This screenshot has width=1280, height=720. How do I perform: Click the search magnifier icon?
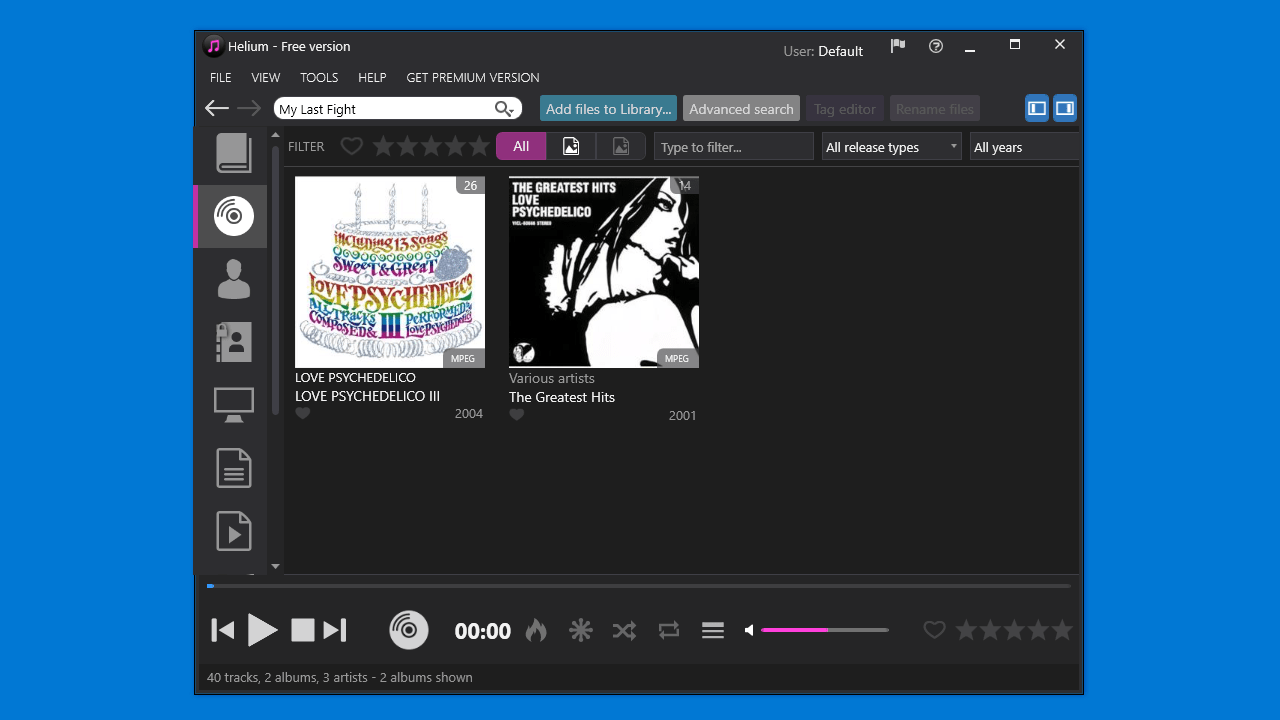click(x=504, y=109)
